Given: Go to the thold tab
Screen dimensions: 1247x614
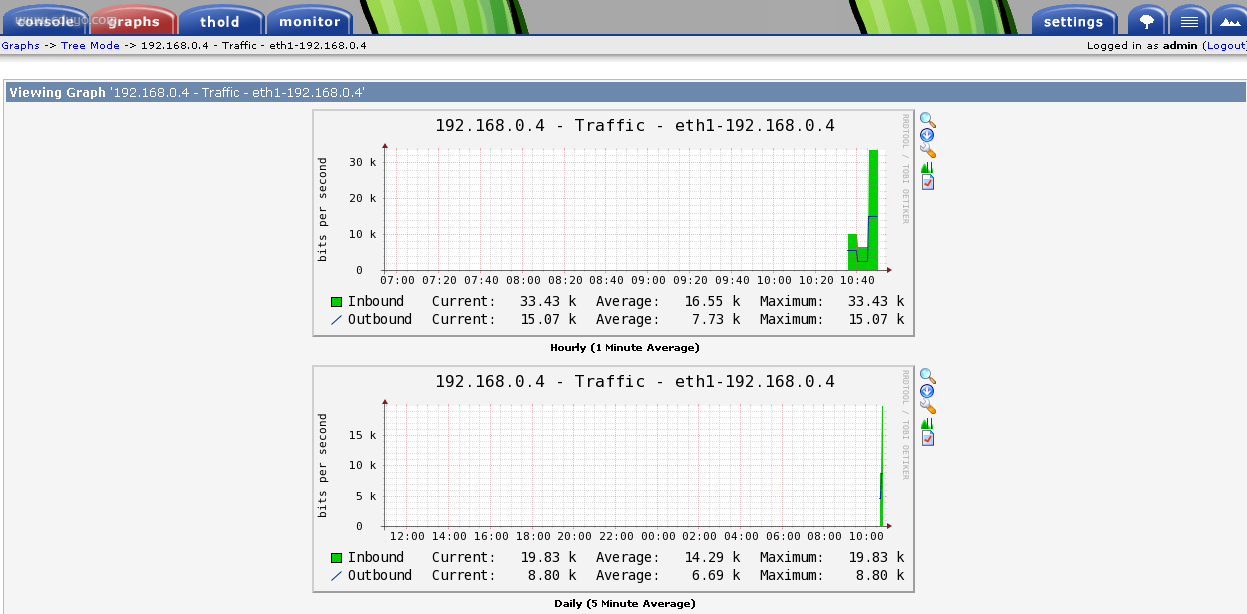Looking at the screenshot, I should 220,21.
